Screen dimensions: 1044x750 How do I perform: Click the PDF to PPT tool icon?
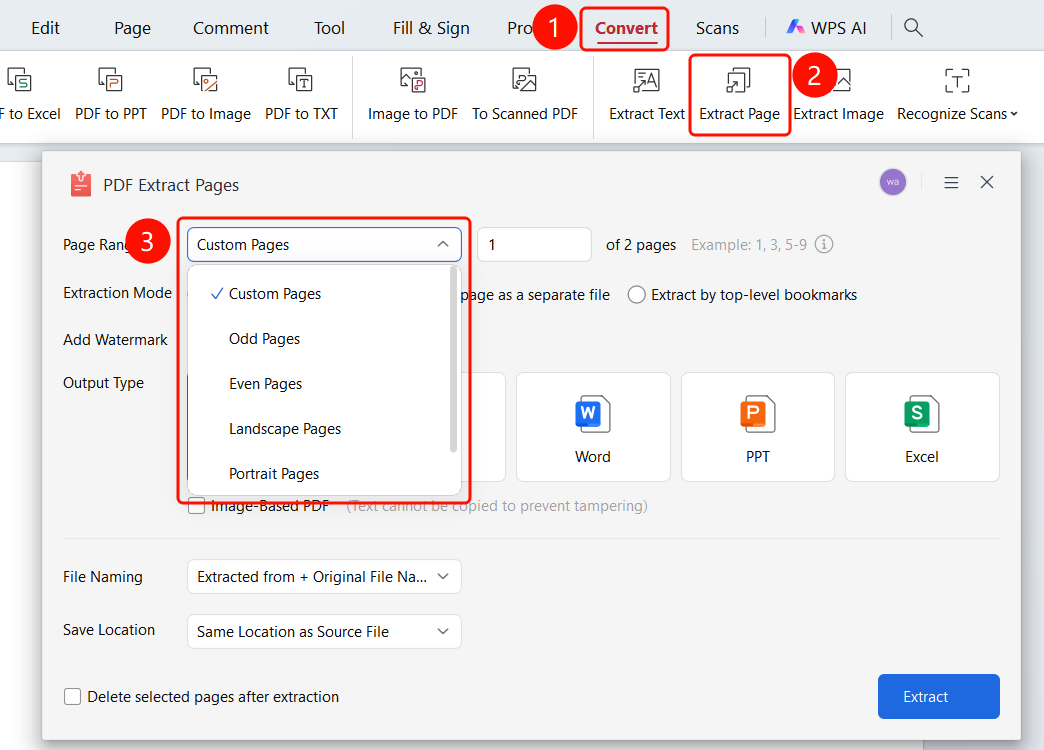[111, 80]
